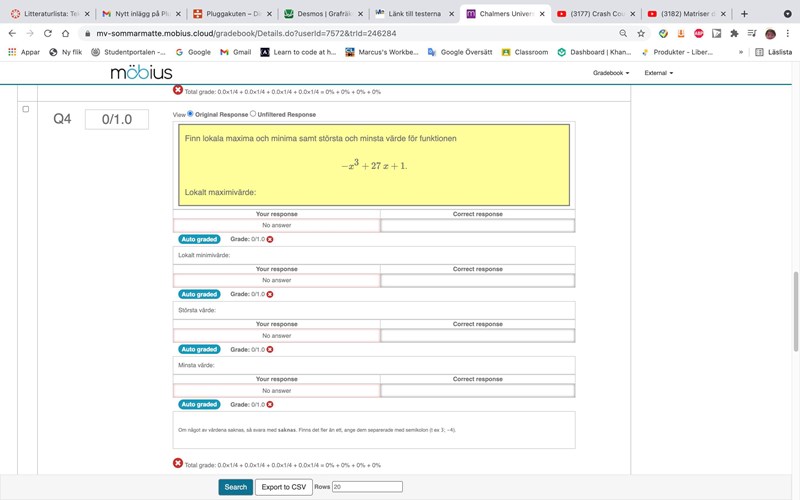Open Appar apps grid shortcut

(24, 52)
